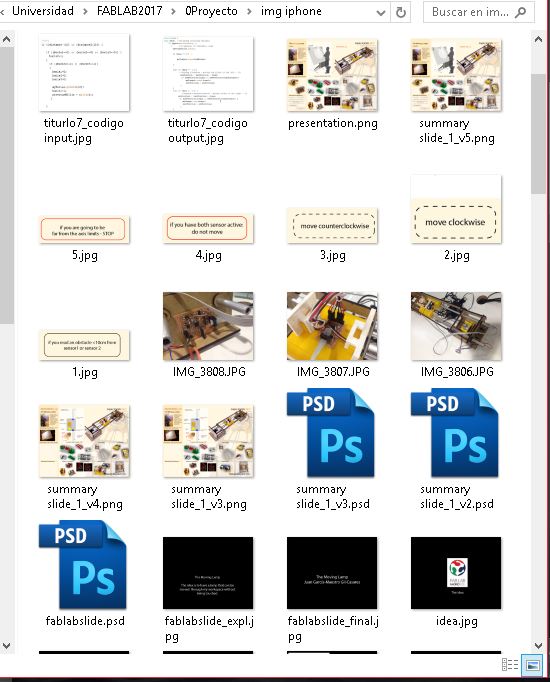Screen dimensions: 550x682
Task: Click the file name '2.jpg'
Action: (457, 255)
